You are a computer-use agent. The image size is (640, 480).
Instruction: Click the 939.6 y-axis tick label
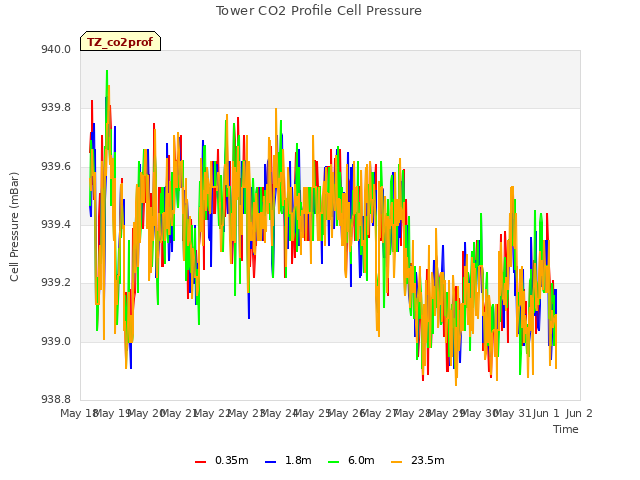pyautogui.click(x=56, y=167)
